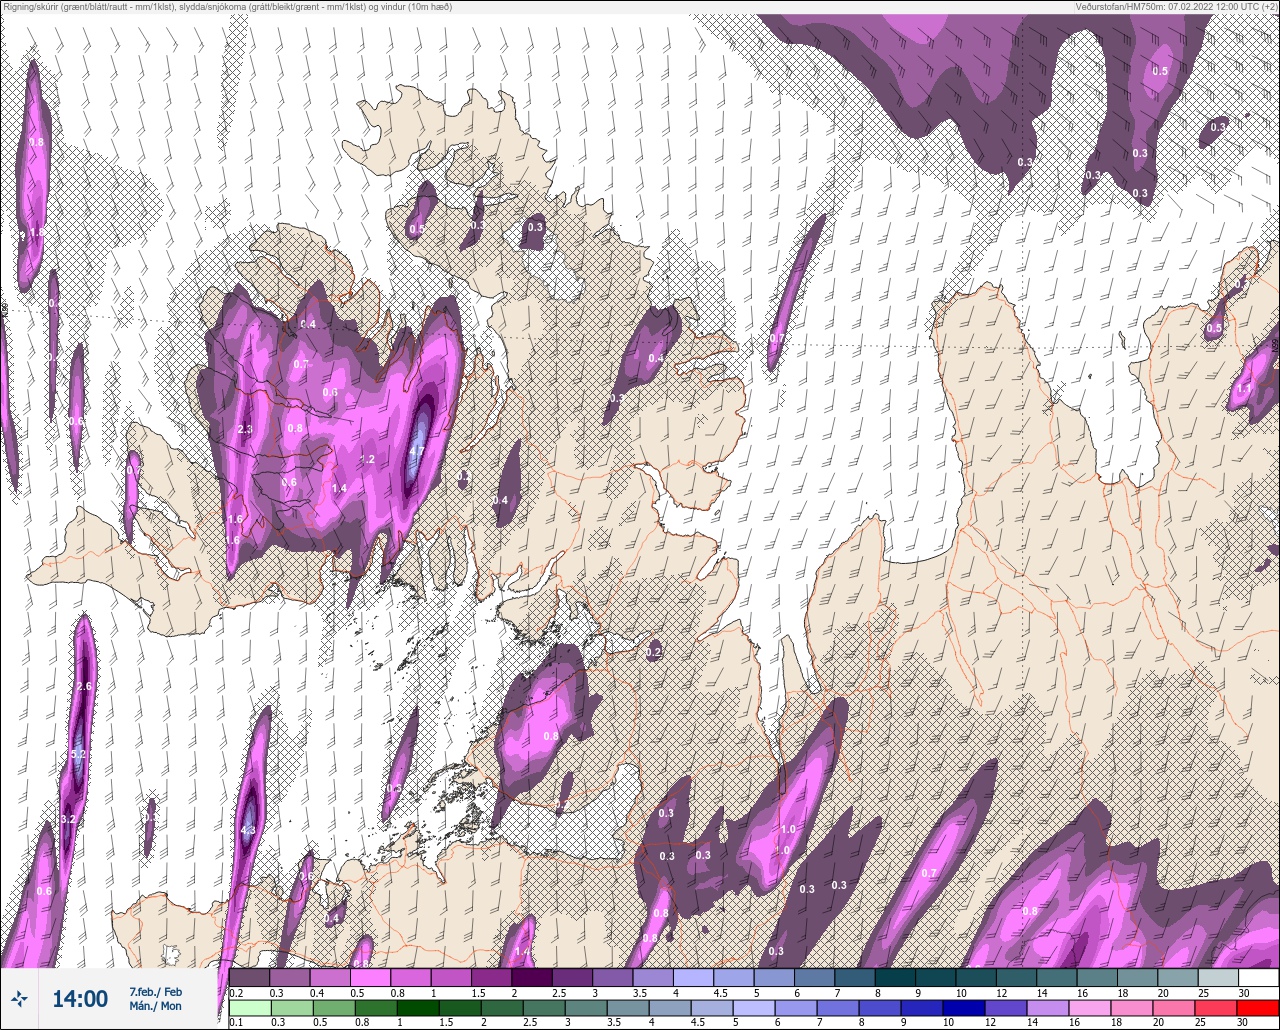Viewport: 1280px width, 1030px height.
Task: Select lower legend dark green swatch labeled 1
Action: coord(417,1007)
